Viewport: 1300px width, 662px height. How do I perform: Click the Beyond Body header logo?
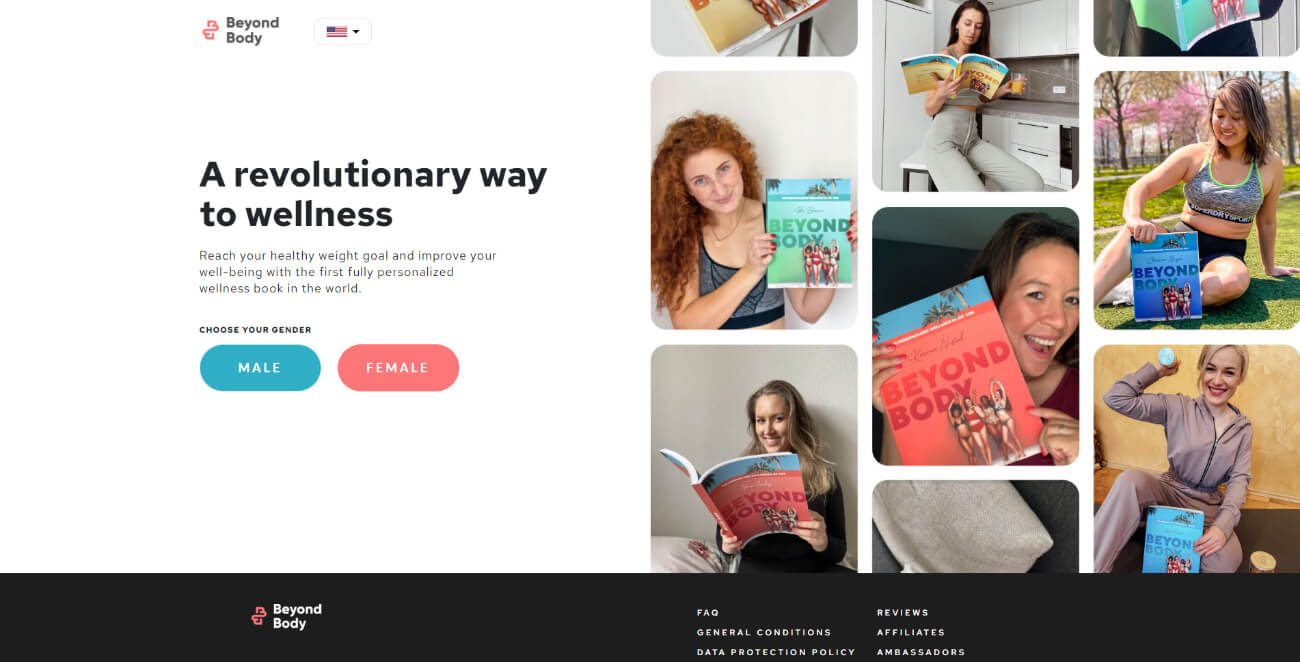point(240,31)
